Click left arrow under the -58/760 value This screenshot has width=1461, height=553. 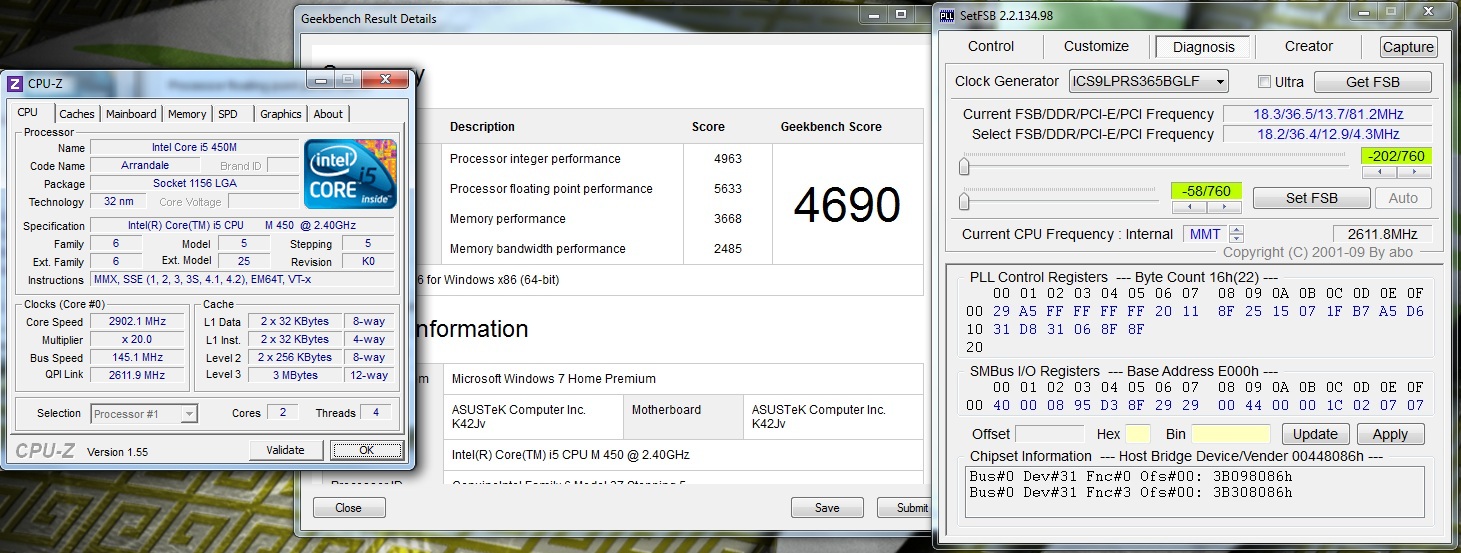(x=1188, y=207)
